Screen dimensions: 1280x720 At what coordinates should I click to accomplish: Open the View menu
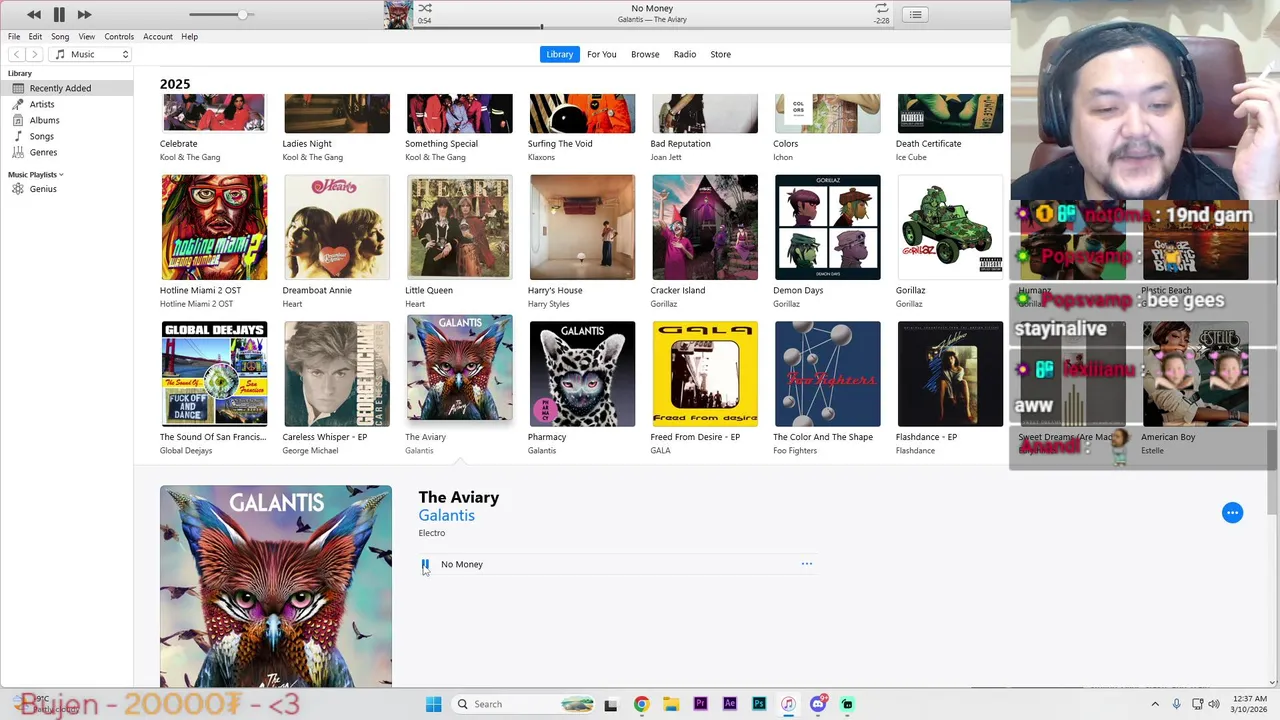87,36
